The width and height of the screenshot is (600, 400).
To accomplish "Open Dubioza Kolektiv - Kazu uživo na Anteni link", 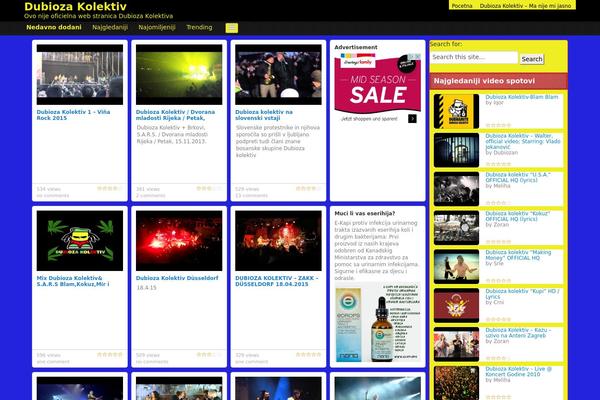I will tap(518, 333).
